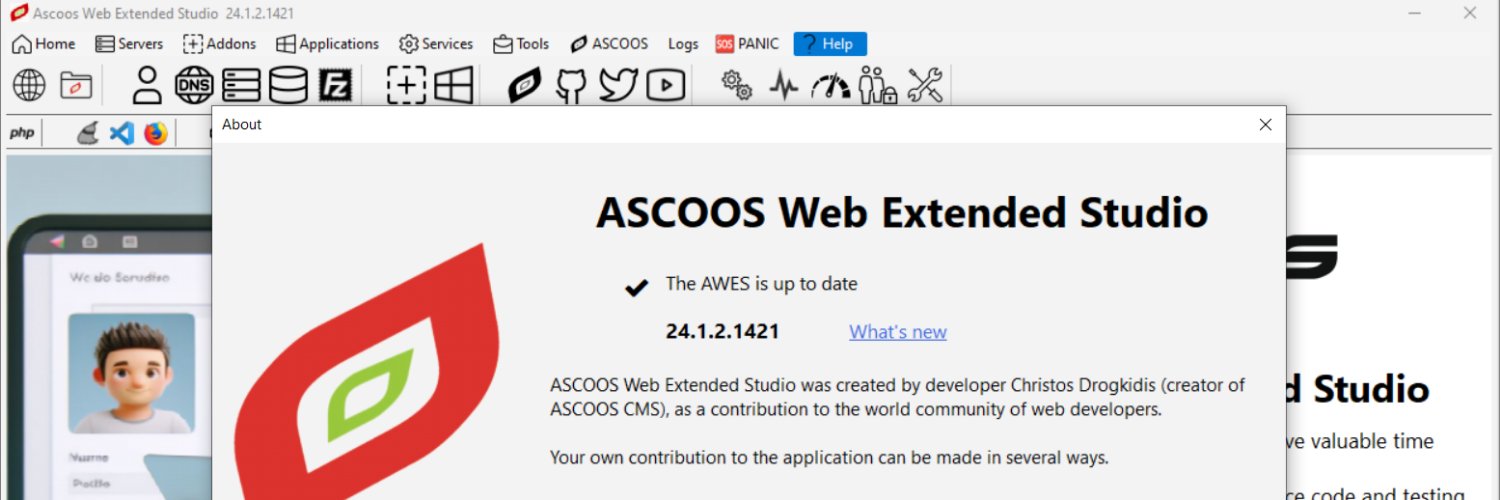This screenshot has height=500, width=1500.
Task: Click version number 24.1.2.1421 in About dialog
Action: [723, 332]
